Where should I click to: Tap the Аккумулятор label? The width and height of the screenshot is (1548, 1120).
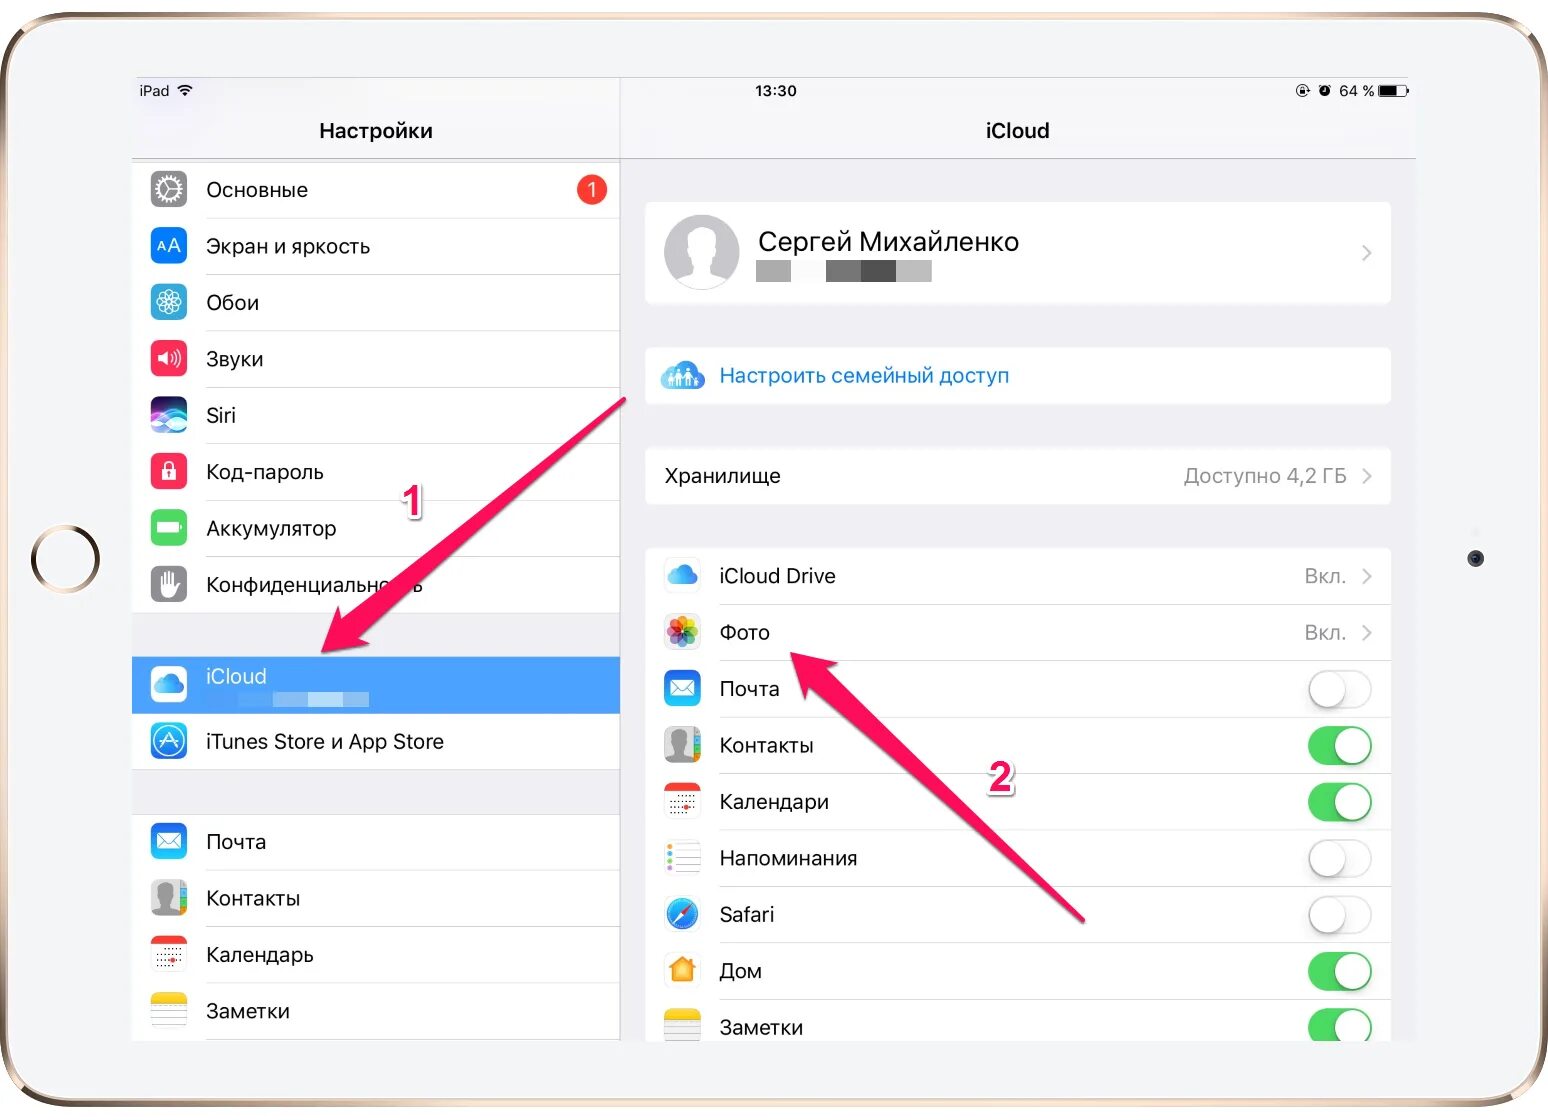271,528
